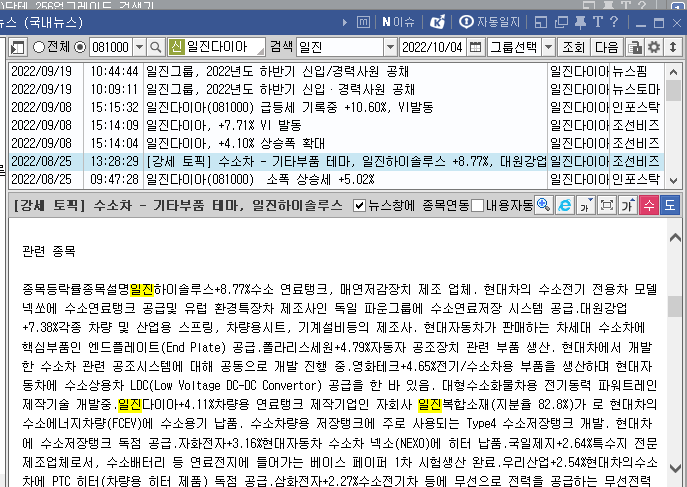Image resolution: width=687 pixels, height=487 pixels.
Task: Decrease font size with 가 down icon
Action: click(586, 205)
